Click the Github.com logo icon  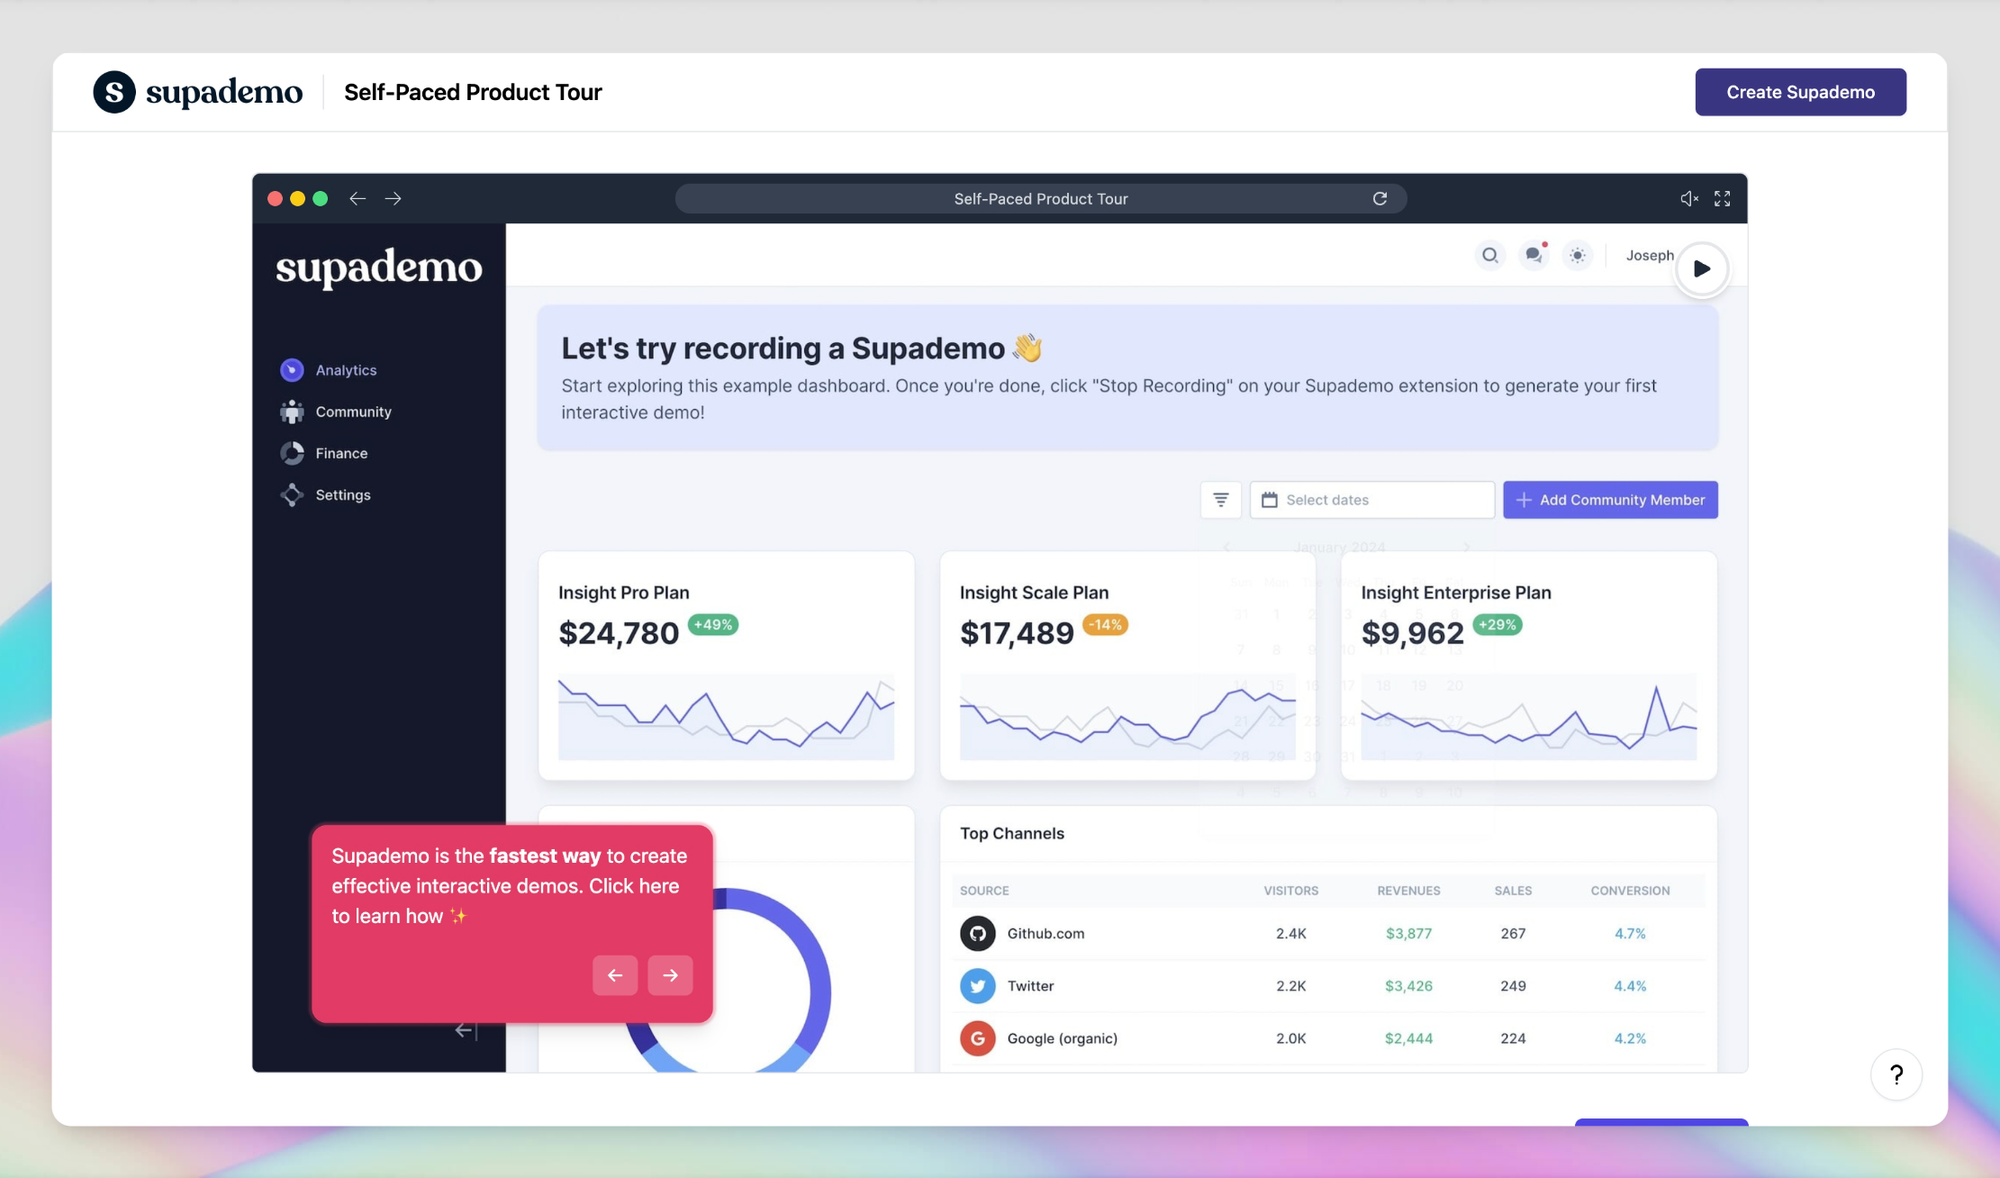(978, 934)
